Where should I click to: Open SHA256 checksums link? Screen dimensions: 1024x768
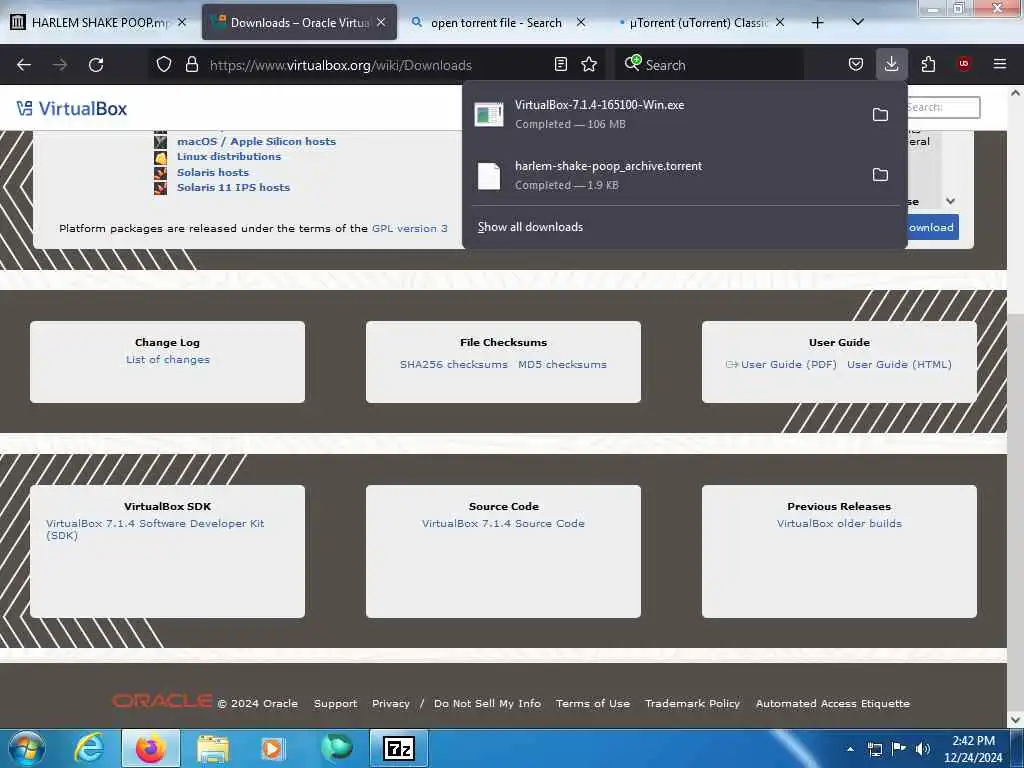[x=453, y=364]
